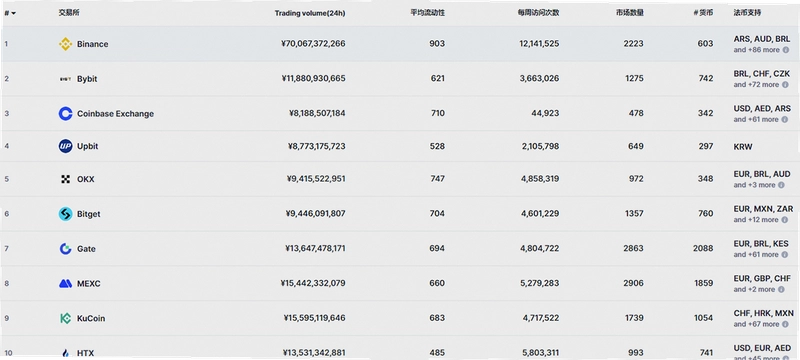Open the Coinbase Exchange name link
800x360 pixels.
115,114
